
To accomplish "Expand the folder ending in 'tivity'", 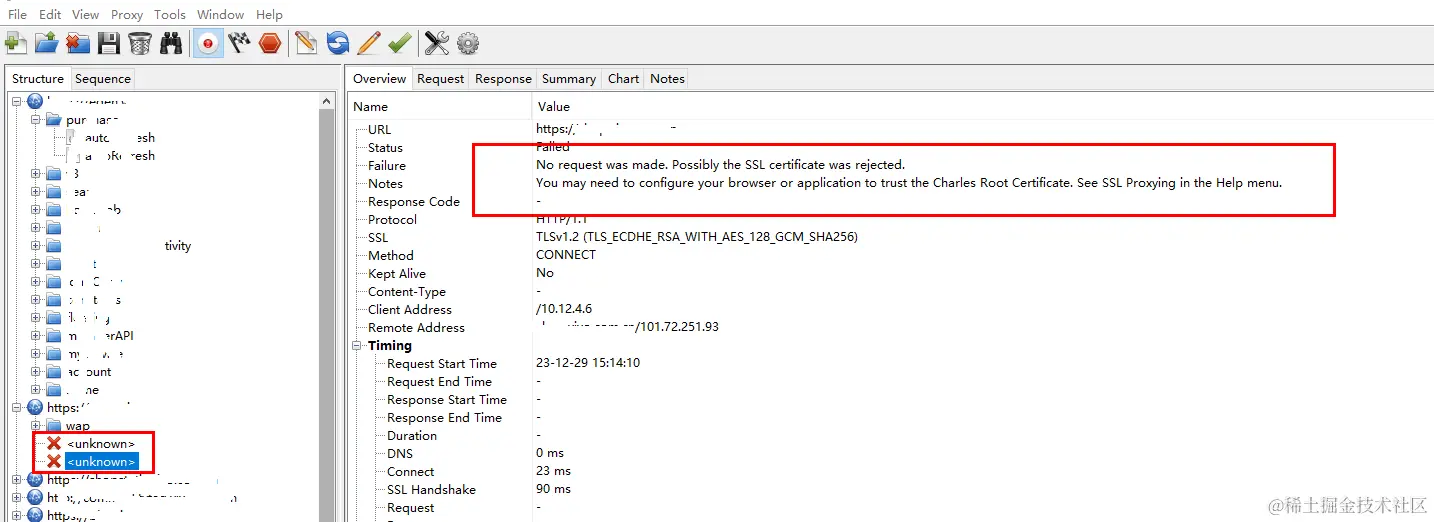I will click(36, 246).
